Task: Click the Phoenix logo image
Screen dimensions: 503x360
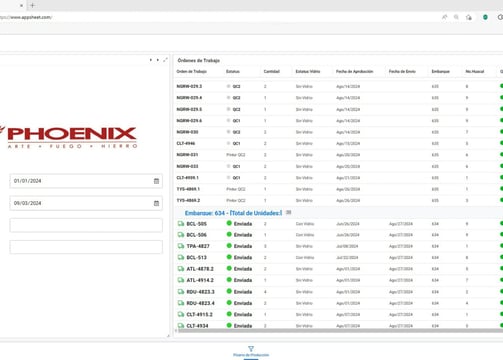Action: click(69, 137)
